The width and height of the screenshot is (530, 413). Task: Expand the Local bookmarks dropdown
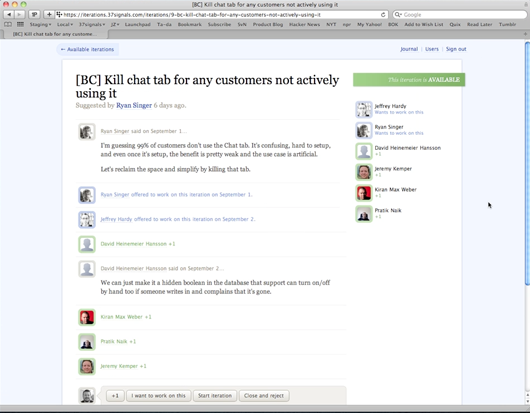(65, 24)
